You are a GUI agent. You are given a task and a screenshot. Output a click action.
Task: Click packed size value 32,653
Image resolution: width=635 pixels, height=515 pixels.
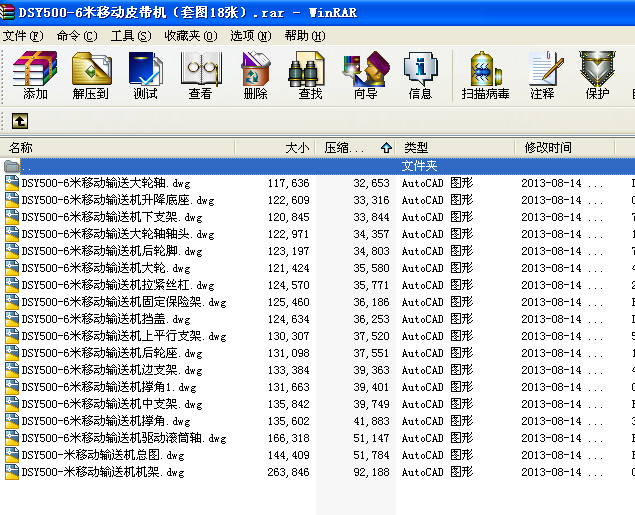point(371,183)
